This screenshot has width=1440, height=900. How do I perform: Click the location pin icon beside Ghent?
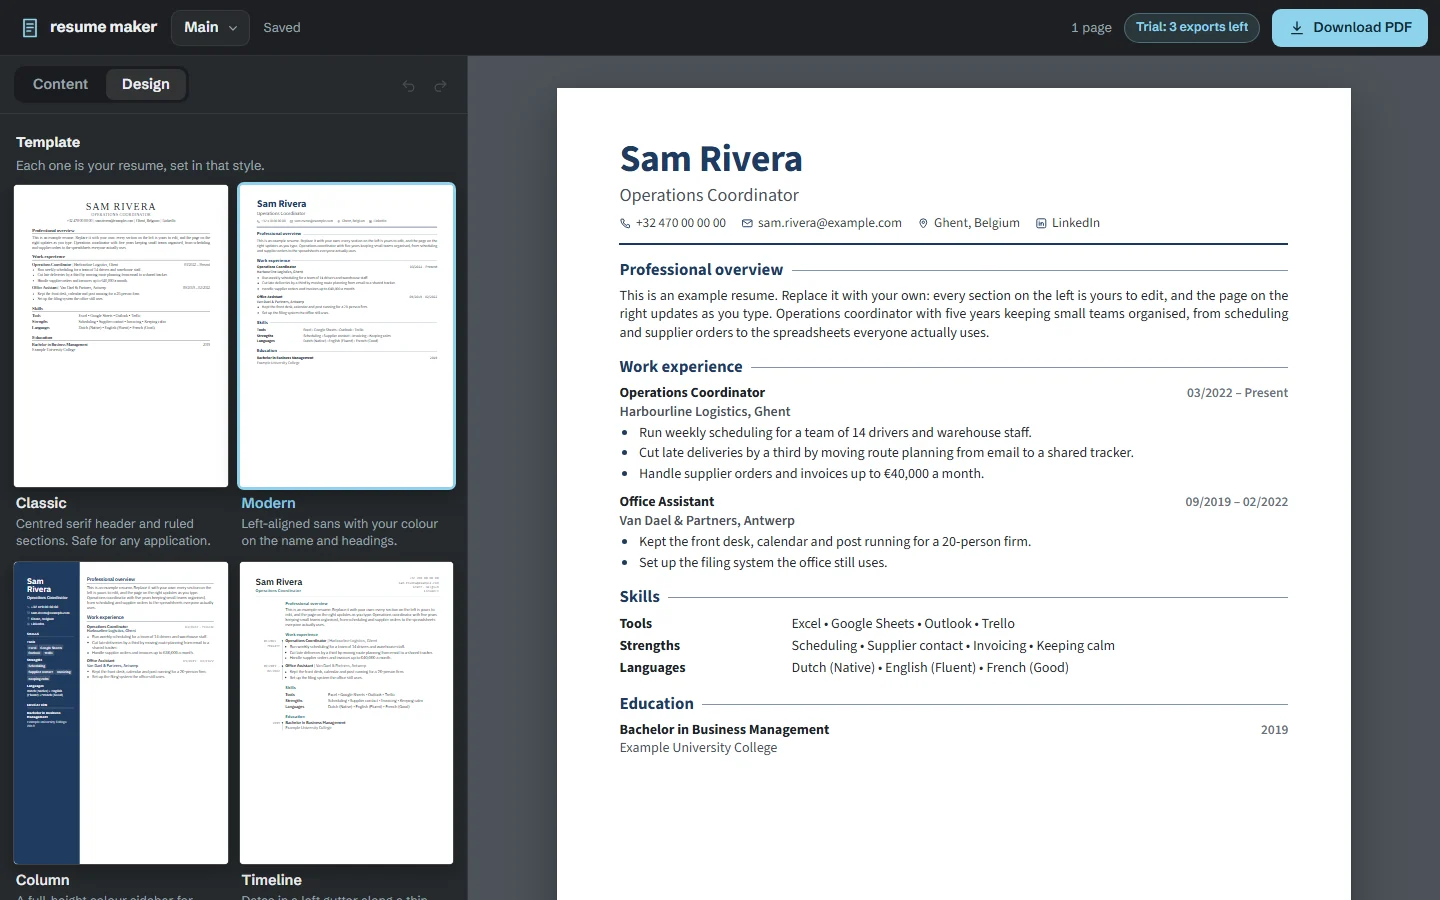[923, 223]
